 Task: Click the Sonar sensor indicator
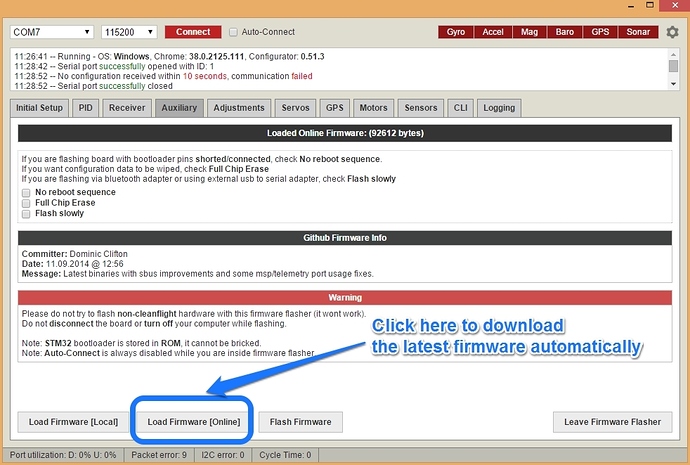click(638, 32)
